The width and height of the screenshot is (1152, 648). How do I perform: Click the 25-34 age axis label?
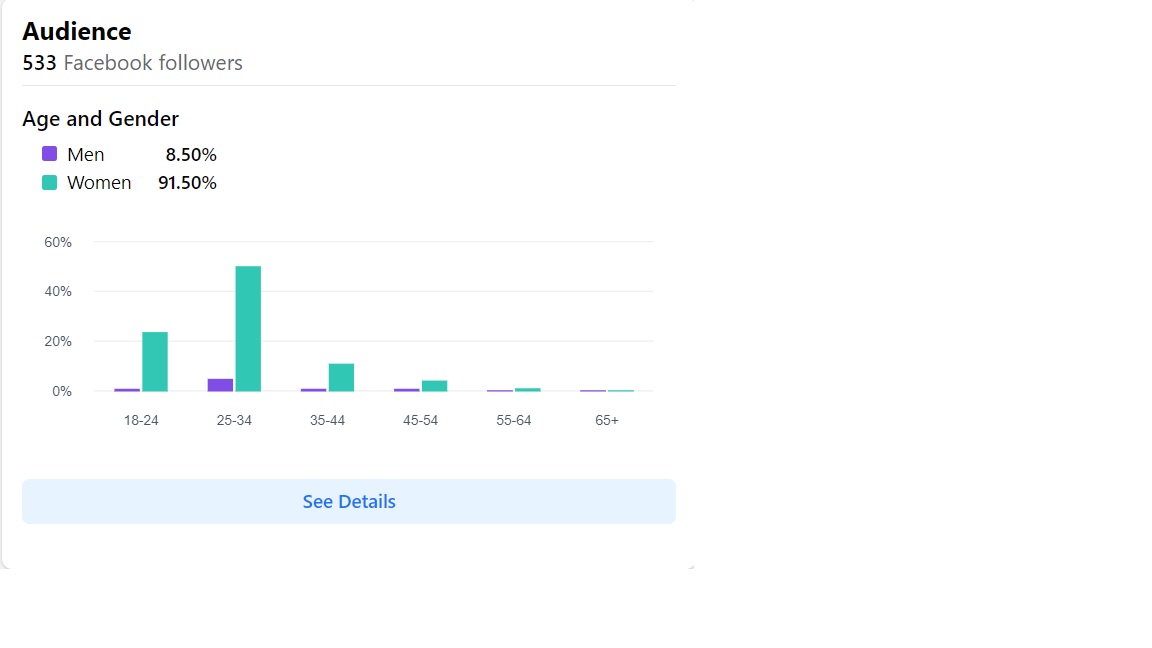[234, 421]
